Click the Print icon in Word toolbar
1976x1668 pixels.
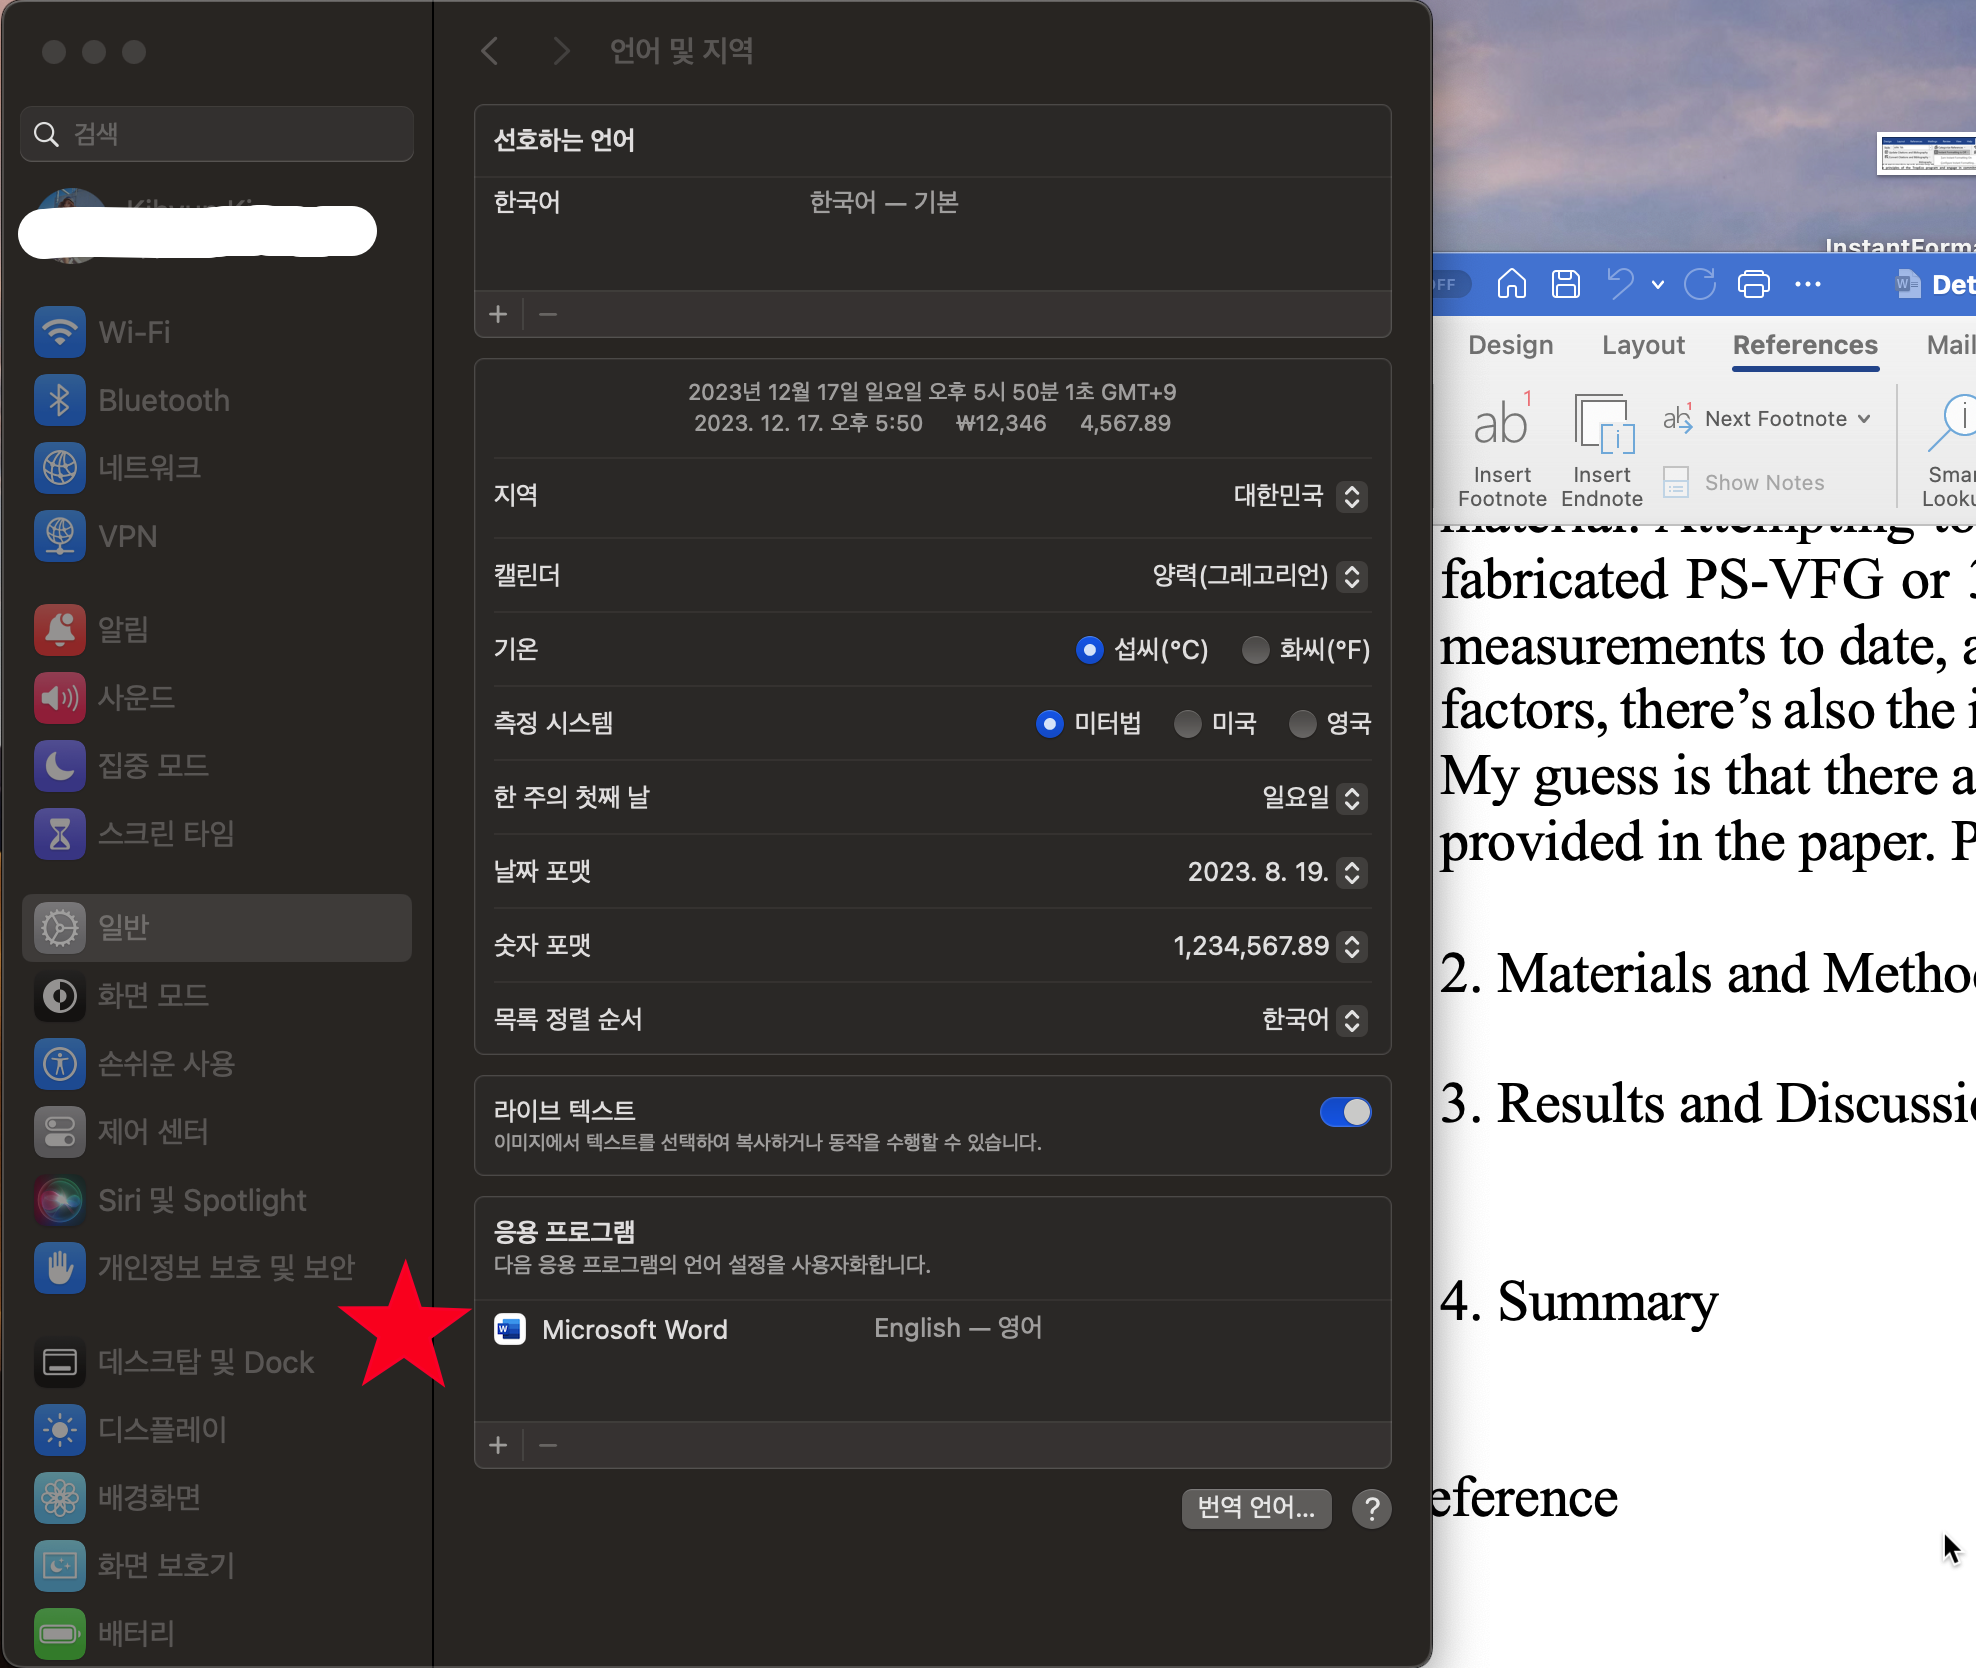[x=1753, y=285]
